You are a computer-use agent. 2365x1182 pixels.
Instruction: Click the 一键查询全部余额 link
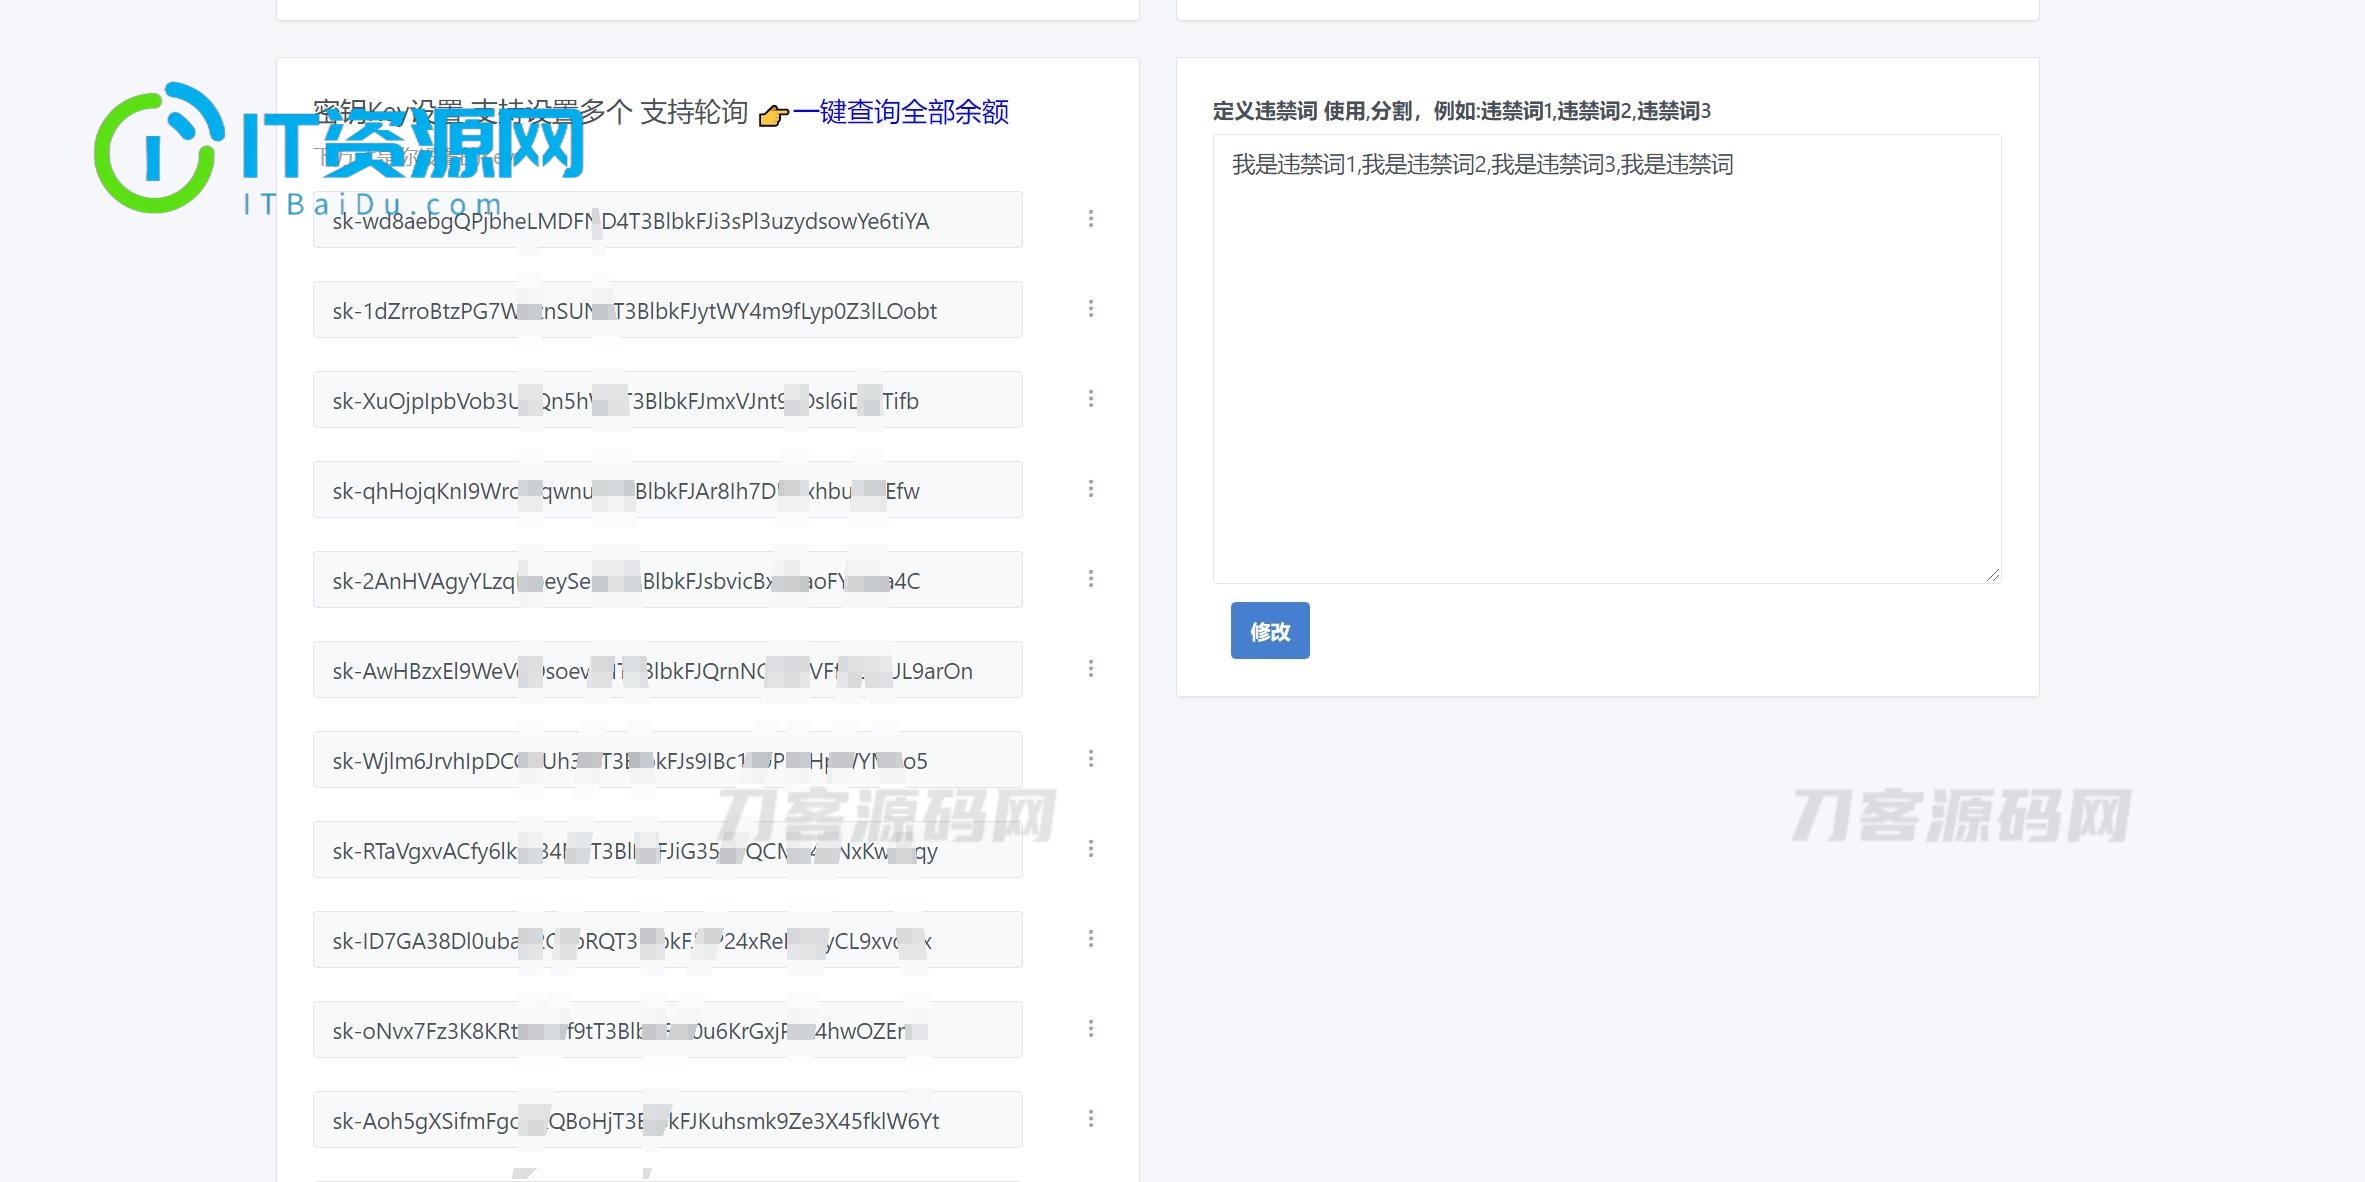[901, 112]
